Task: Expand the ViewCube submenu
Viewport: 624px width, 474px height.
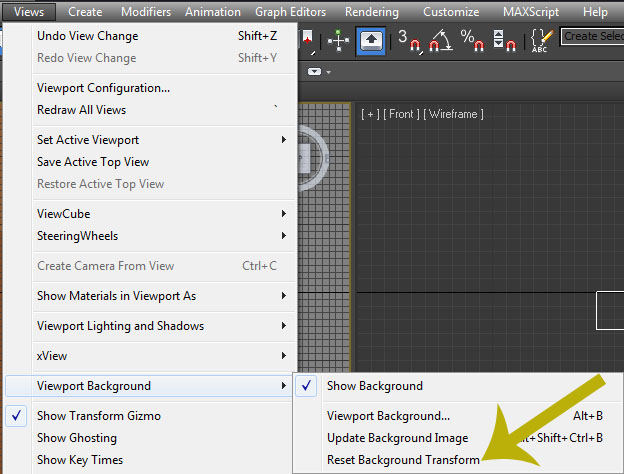Action: click(151, 214)
